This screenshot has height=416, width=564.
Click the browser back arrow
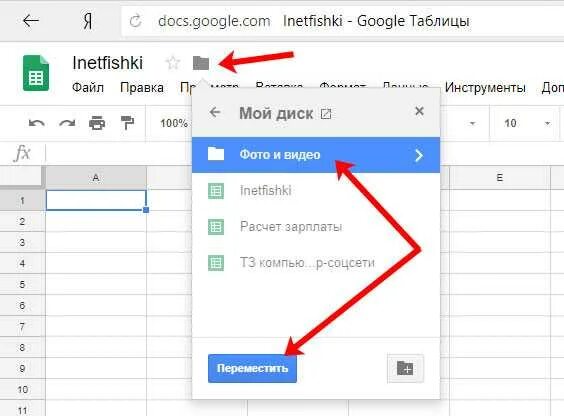pos(31,21)
